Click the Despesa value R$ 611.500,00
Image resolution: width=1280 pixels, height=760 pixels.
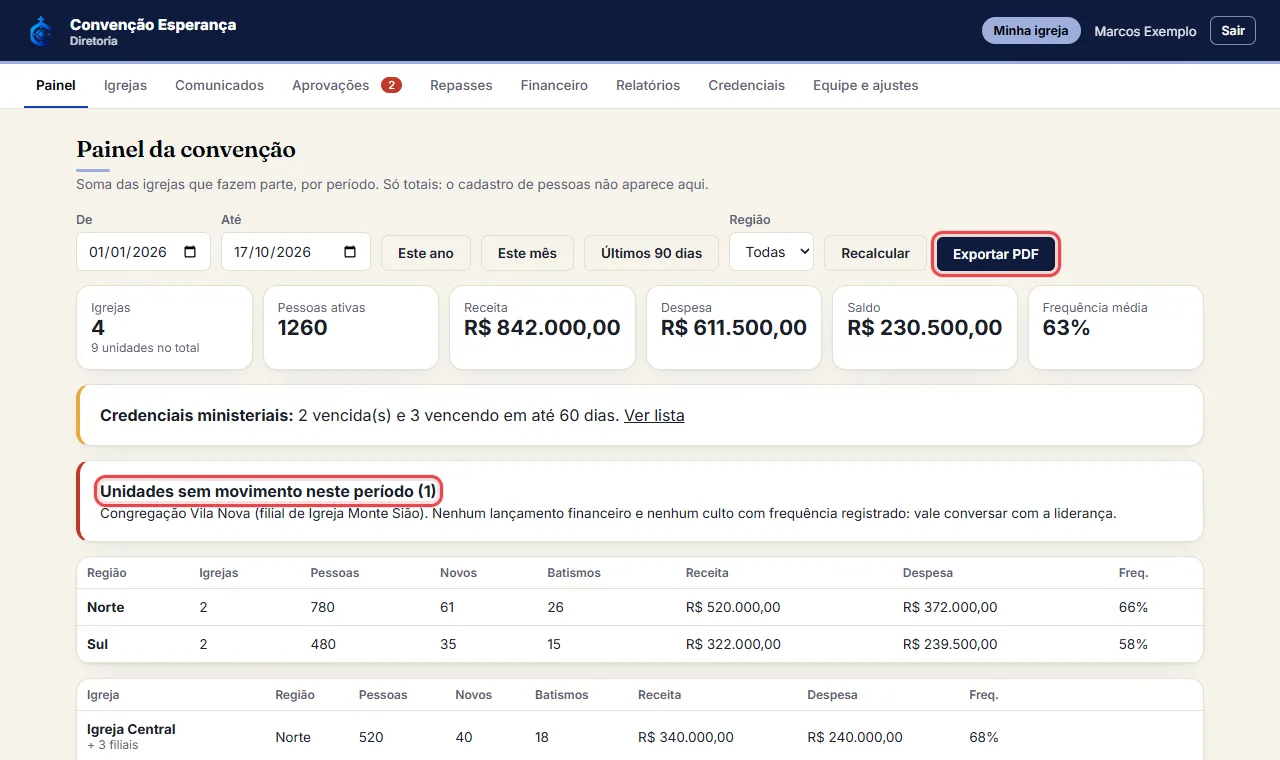click(x=734, y=328)
